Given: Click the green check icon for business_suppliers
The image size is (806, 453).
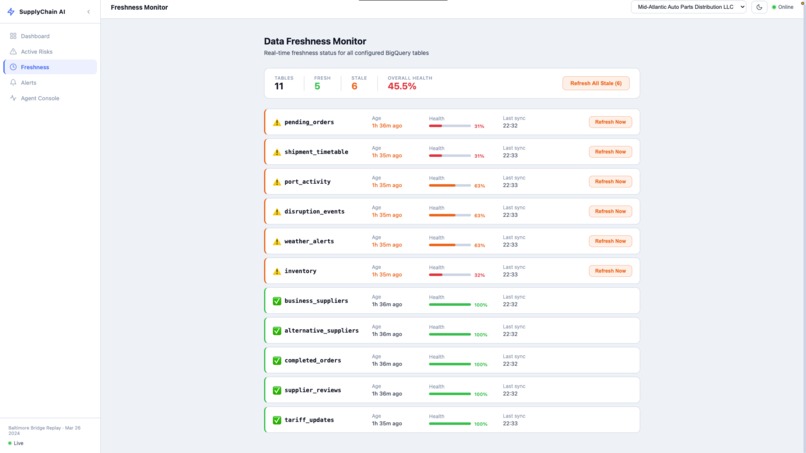Looking at the screenshot, I should click(x=277, y=301).
